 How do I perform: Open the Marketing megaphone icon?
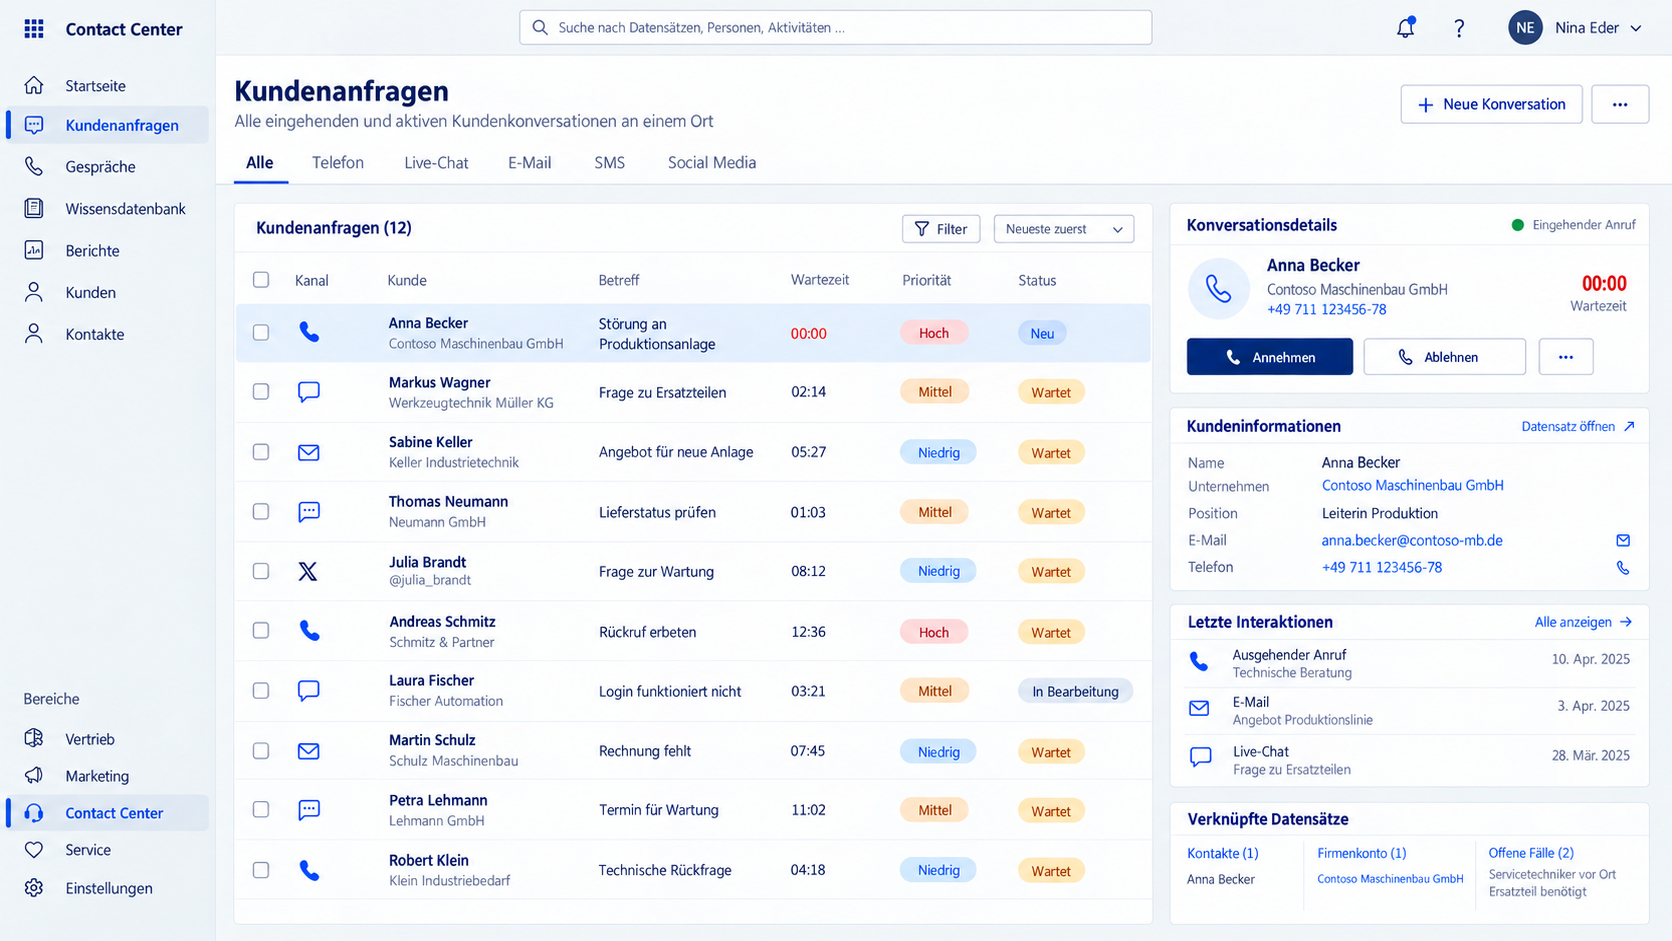pyautogui.click(x=34, y=775)
